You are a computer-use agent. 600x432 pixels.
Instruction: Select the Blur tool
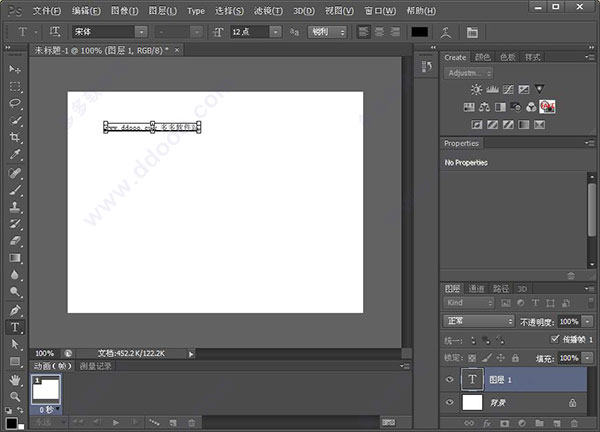[15, 275]
